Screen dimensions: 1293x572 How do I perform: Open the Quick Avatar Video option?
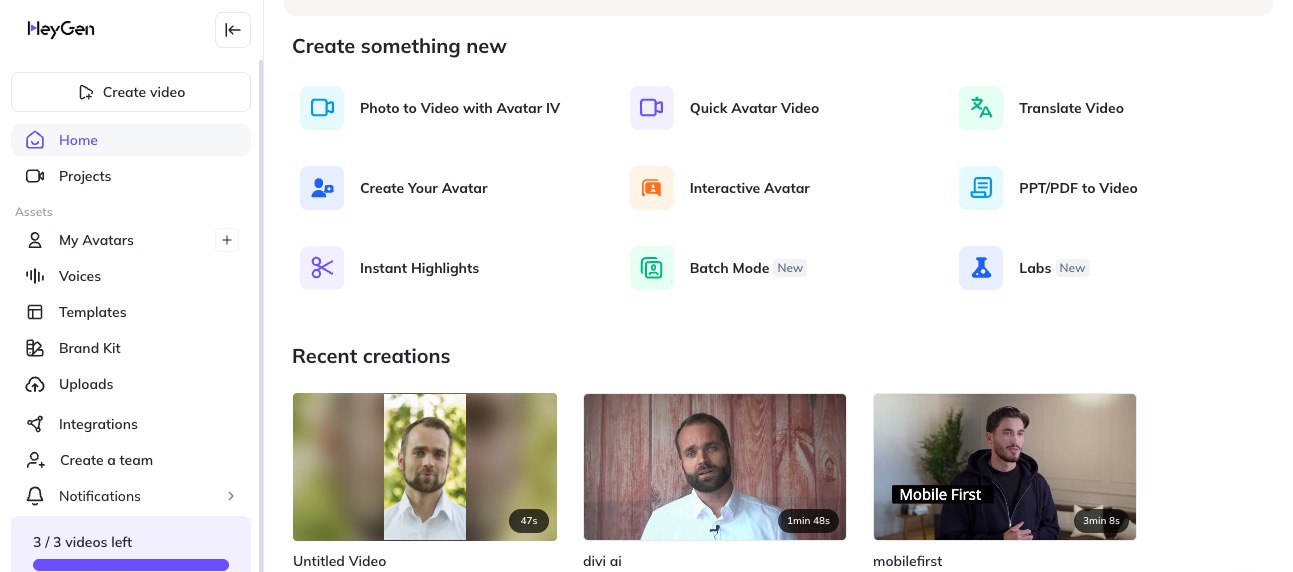click(x=754, y=108)
